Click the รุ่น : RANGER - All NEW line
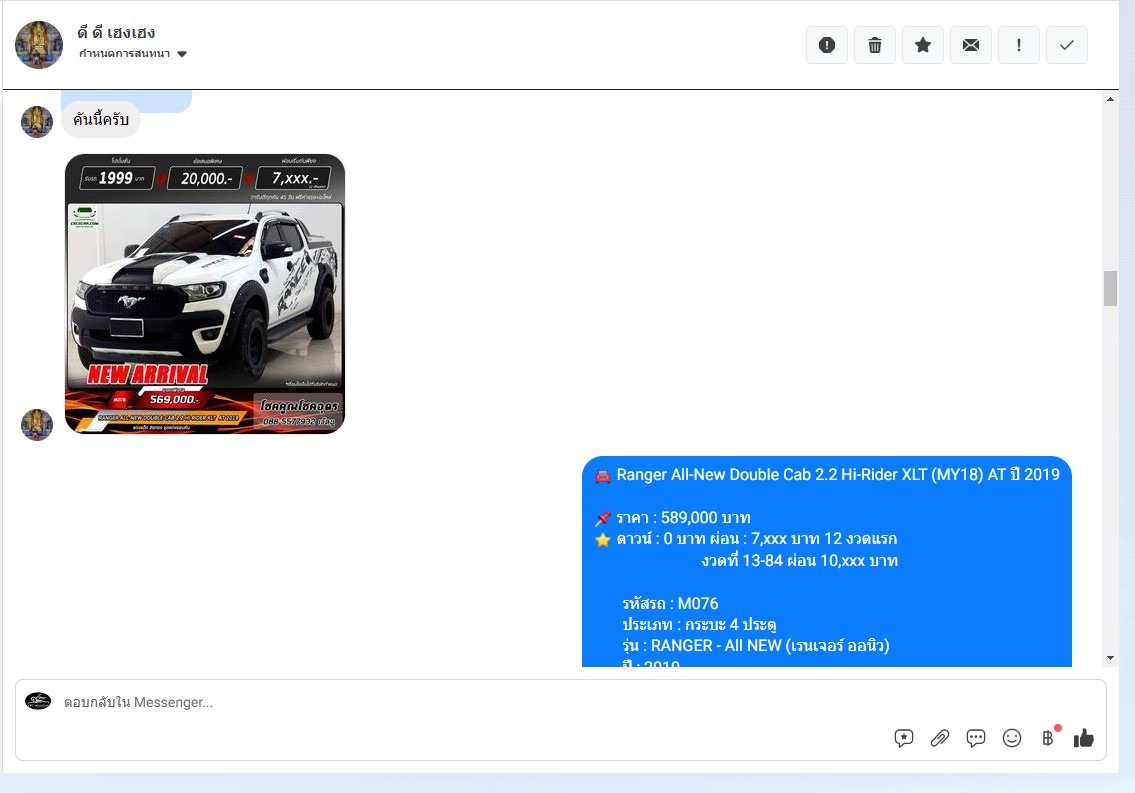This screenshot has width=1135, height=793. click(x=756, y=645)
